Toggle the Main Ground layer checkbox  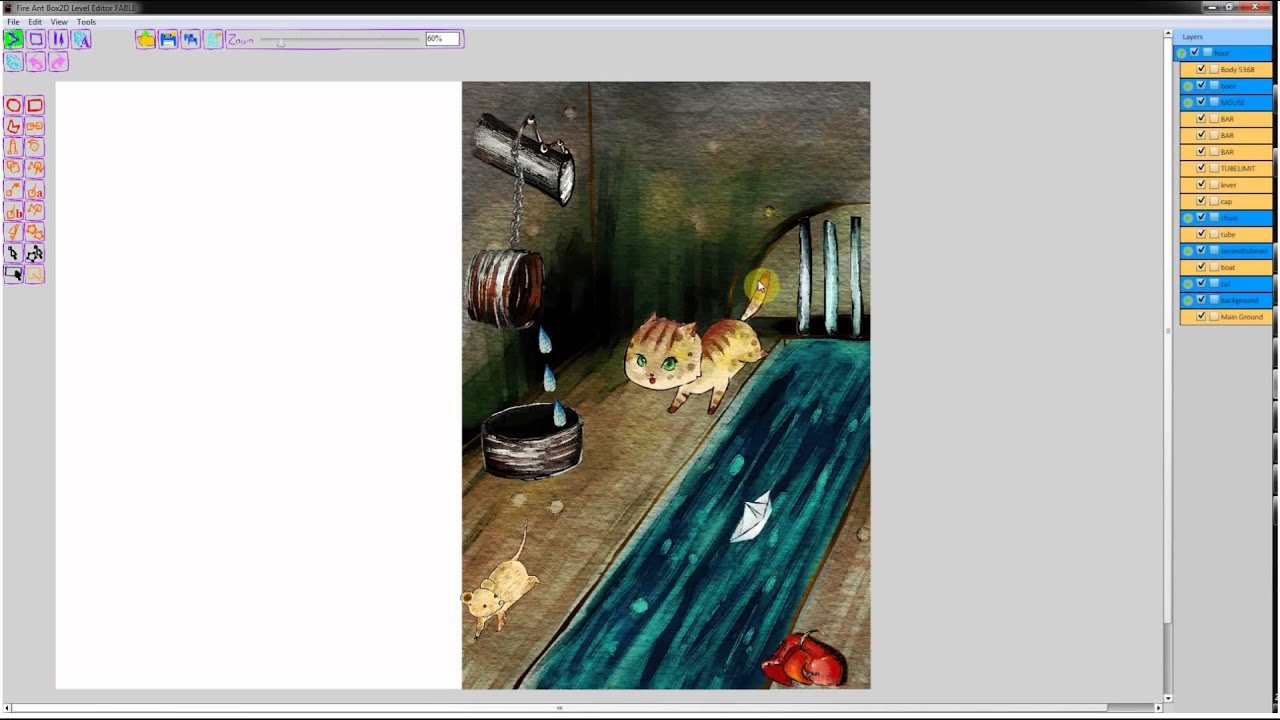click(x=1201, y=316)
